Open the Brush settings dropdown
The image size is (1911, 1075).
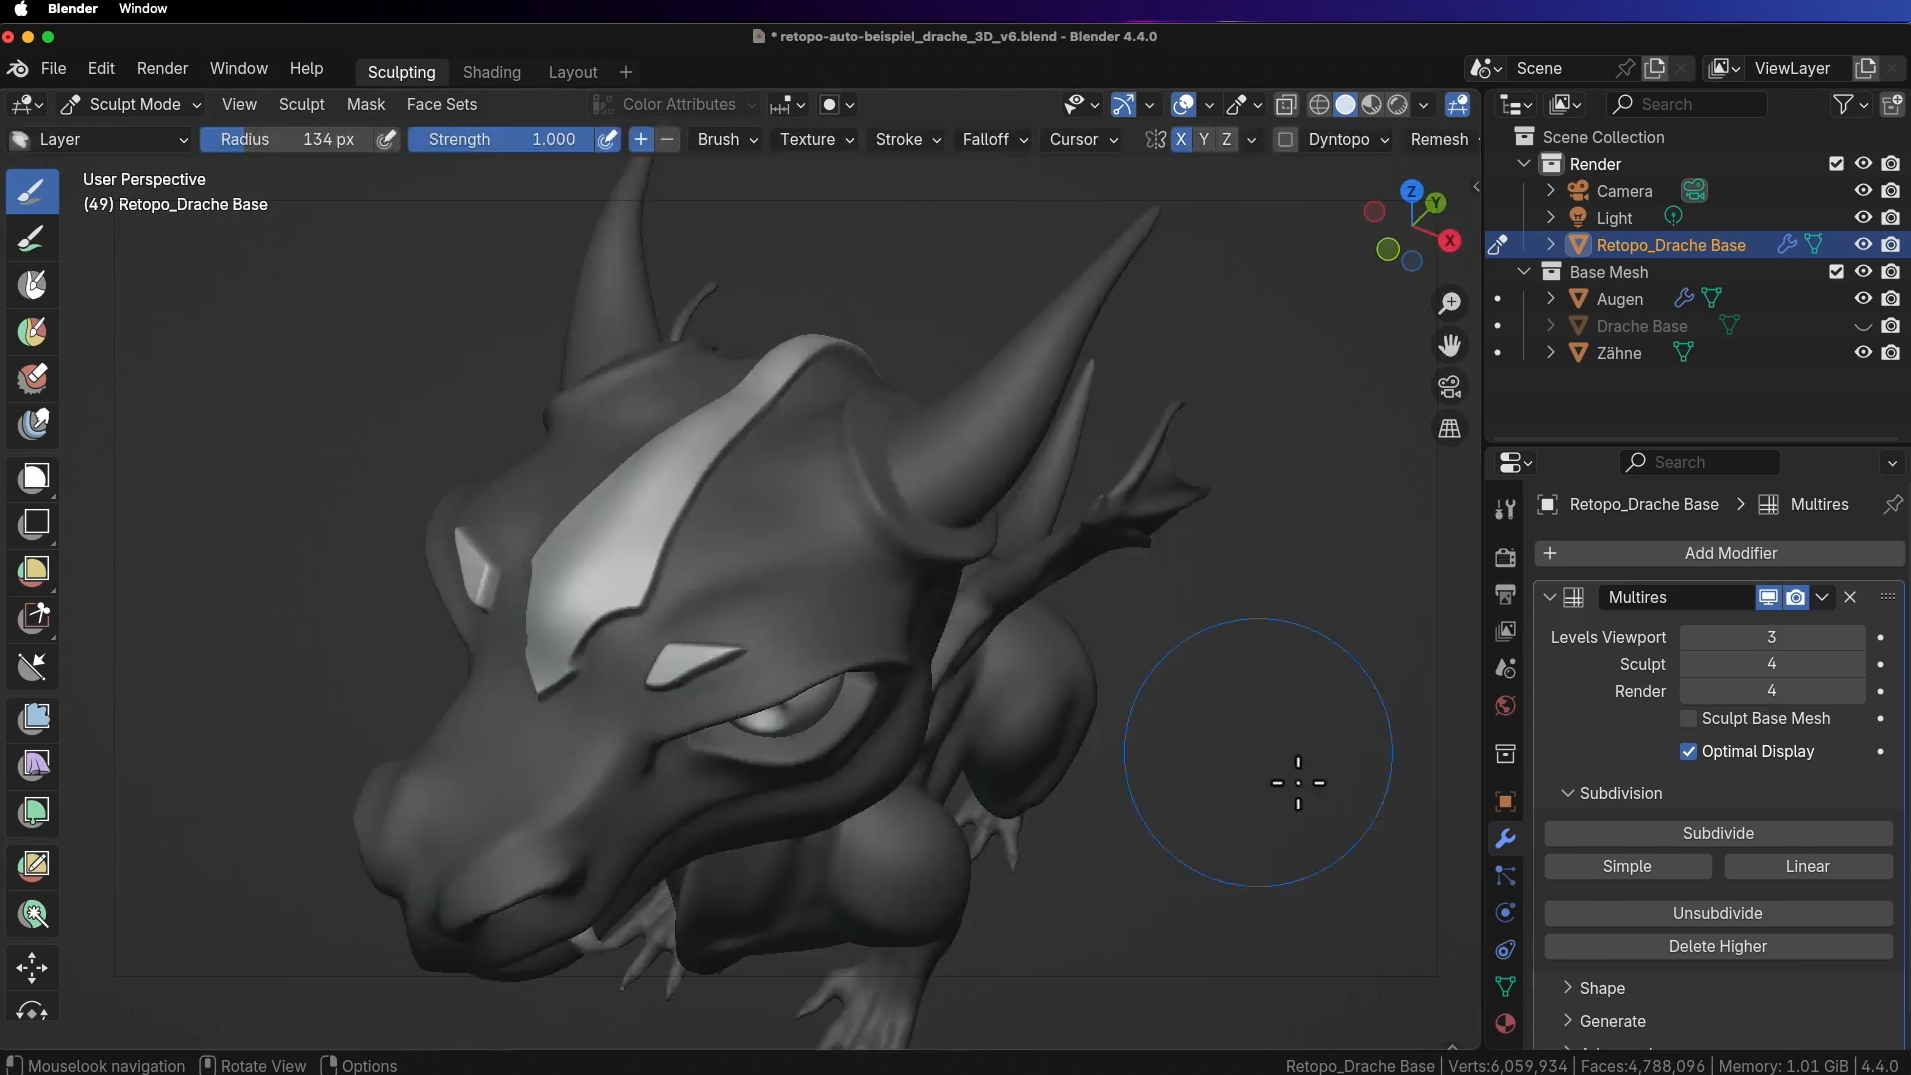(x=728, y=139)
